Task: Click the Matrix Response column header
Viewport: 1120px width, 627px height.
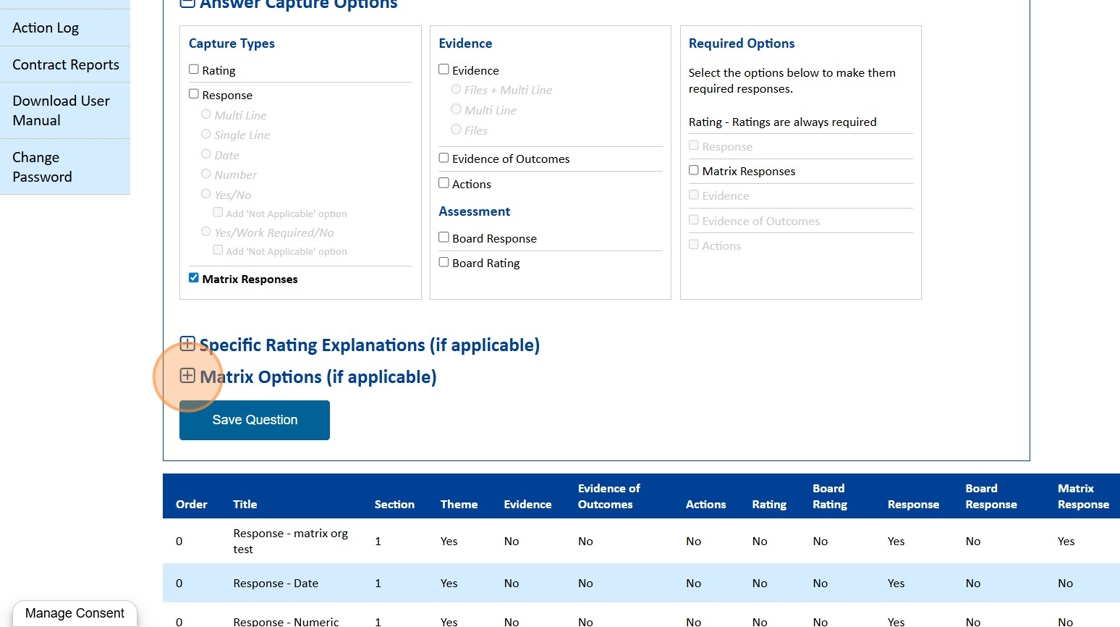Action: 1084,496
